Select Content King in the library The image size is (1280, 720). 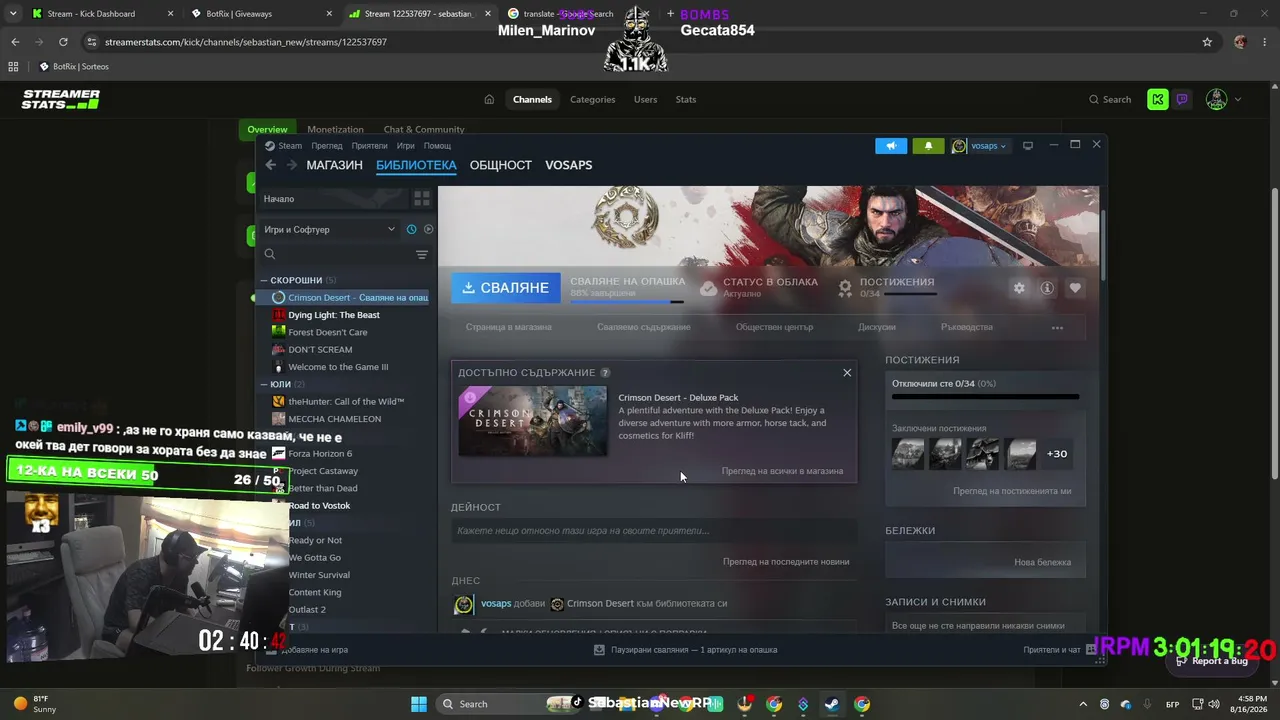pyautogui.click(x=315, y=592)
